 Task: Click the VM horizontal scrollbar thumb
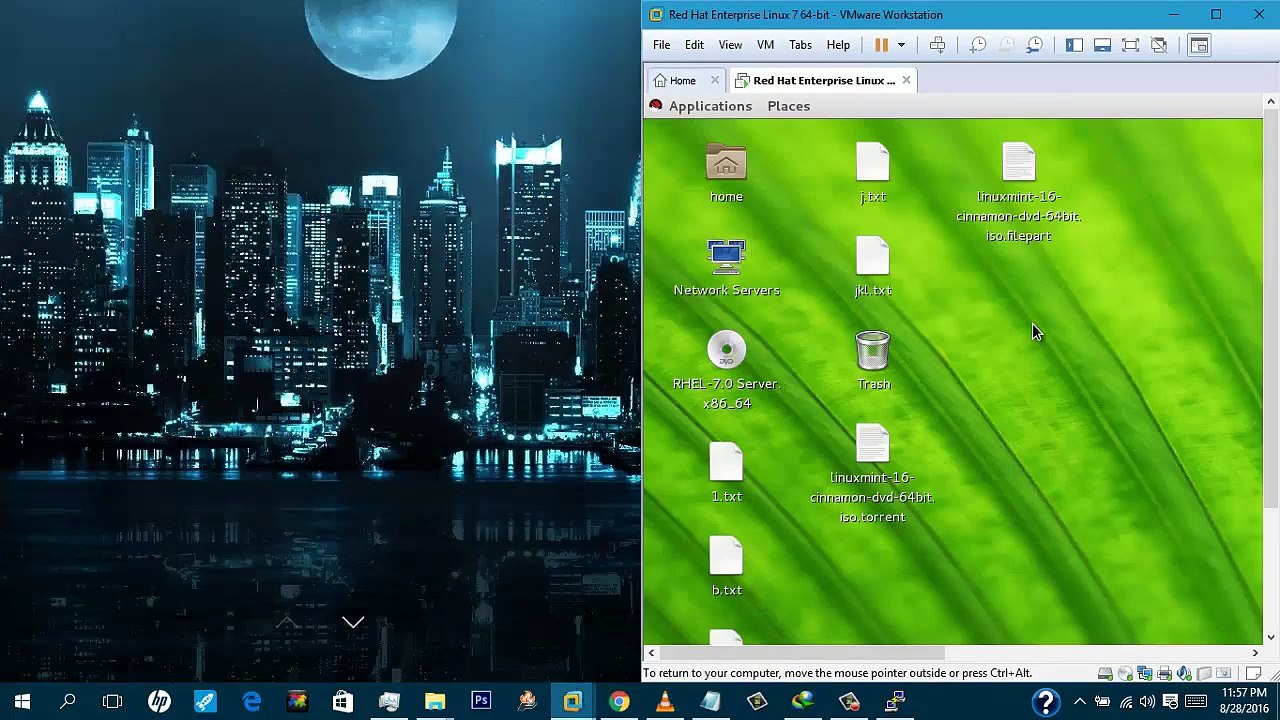(x=803, y=653)
